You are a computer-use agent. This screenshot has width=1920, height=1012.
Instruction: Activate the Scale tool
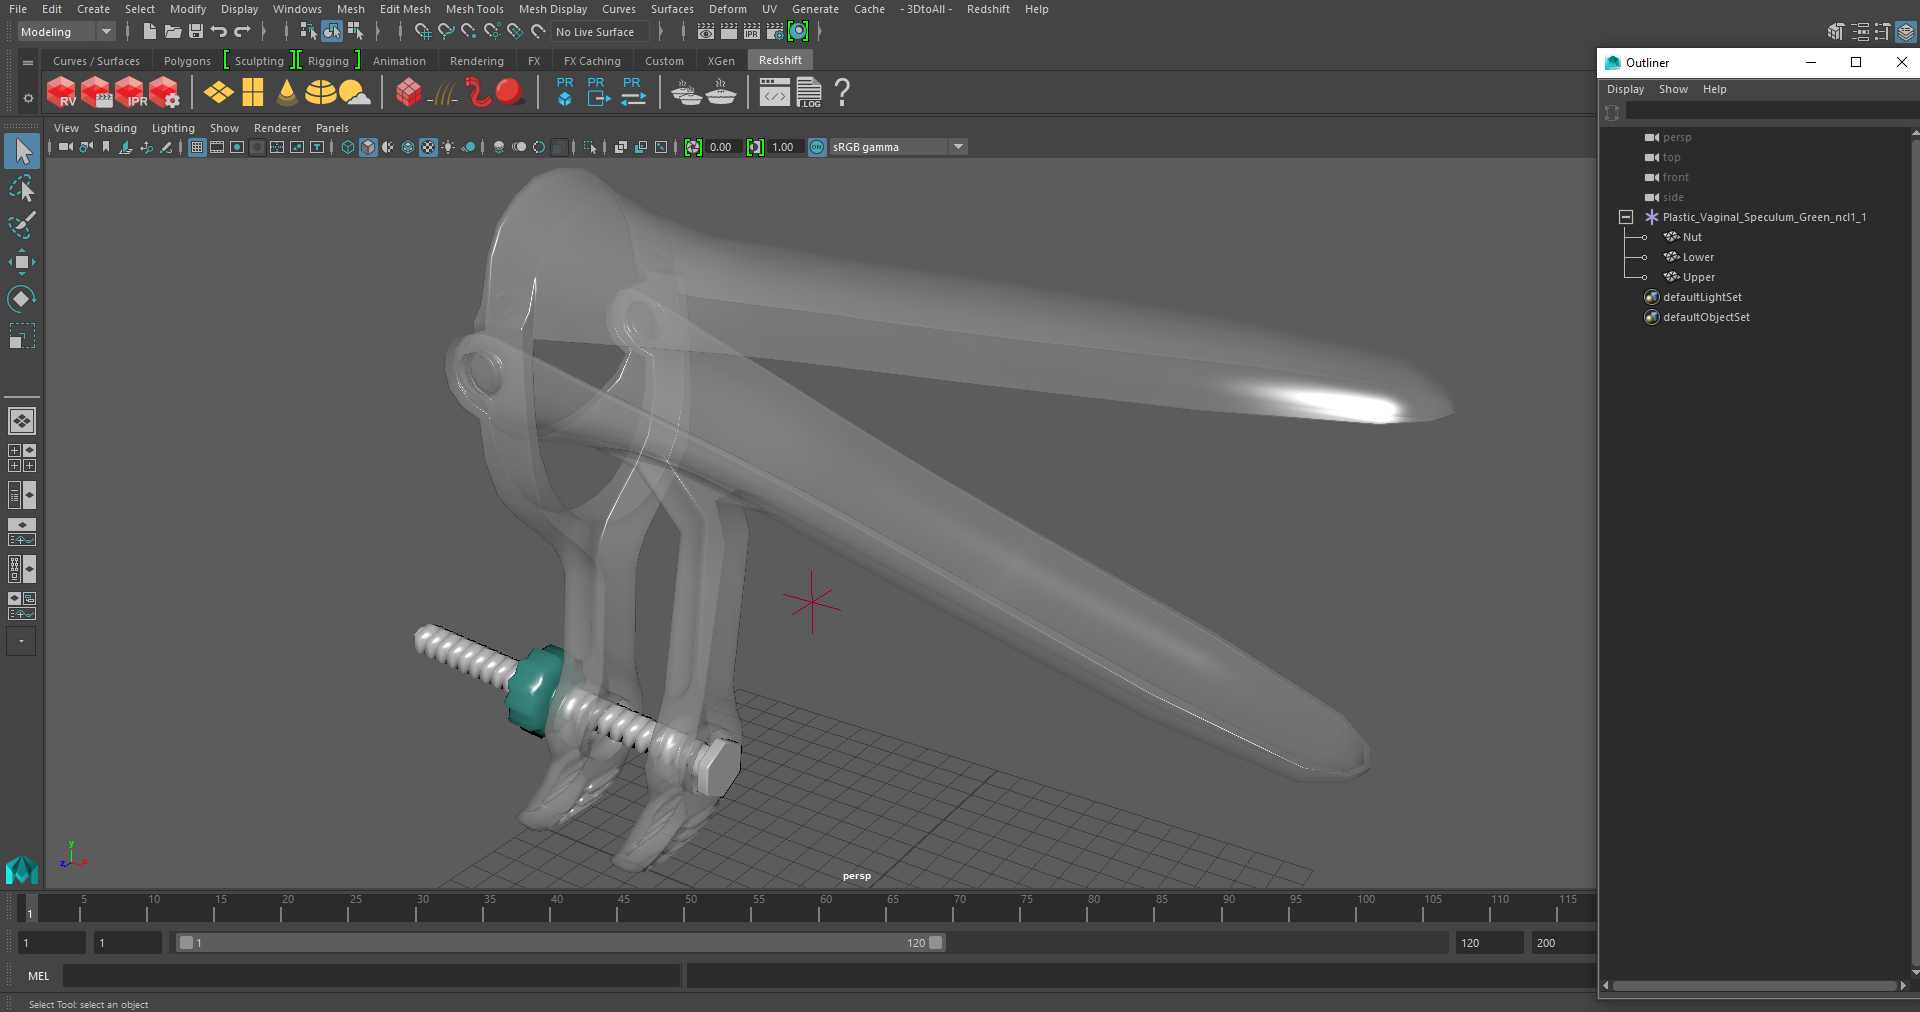pos(22,336)
